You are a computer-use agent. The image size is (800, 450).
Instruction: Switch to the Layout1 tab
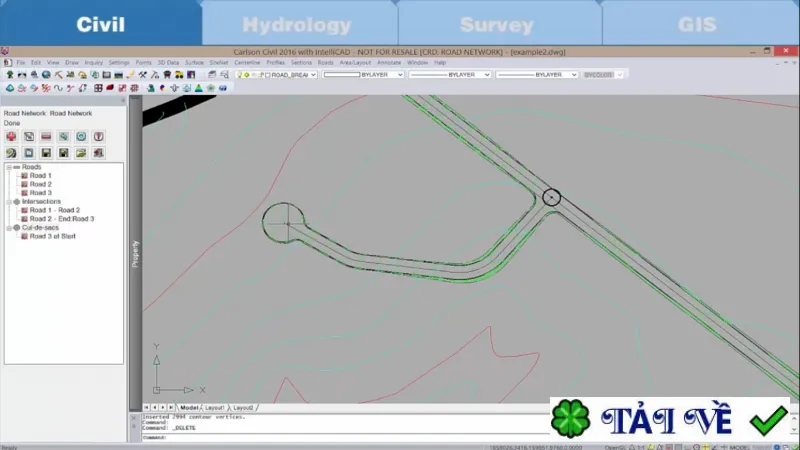click(214, 408)
